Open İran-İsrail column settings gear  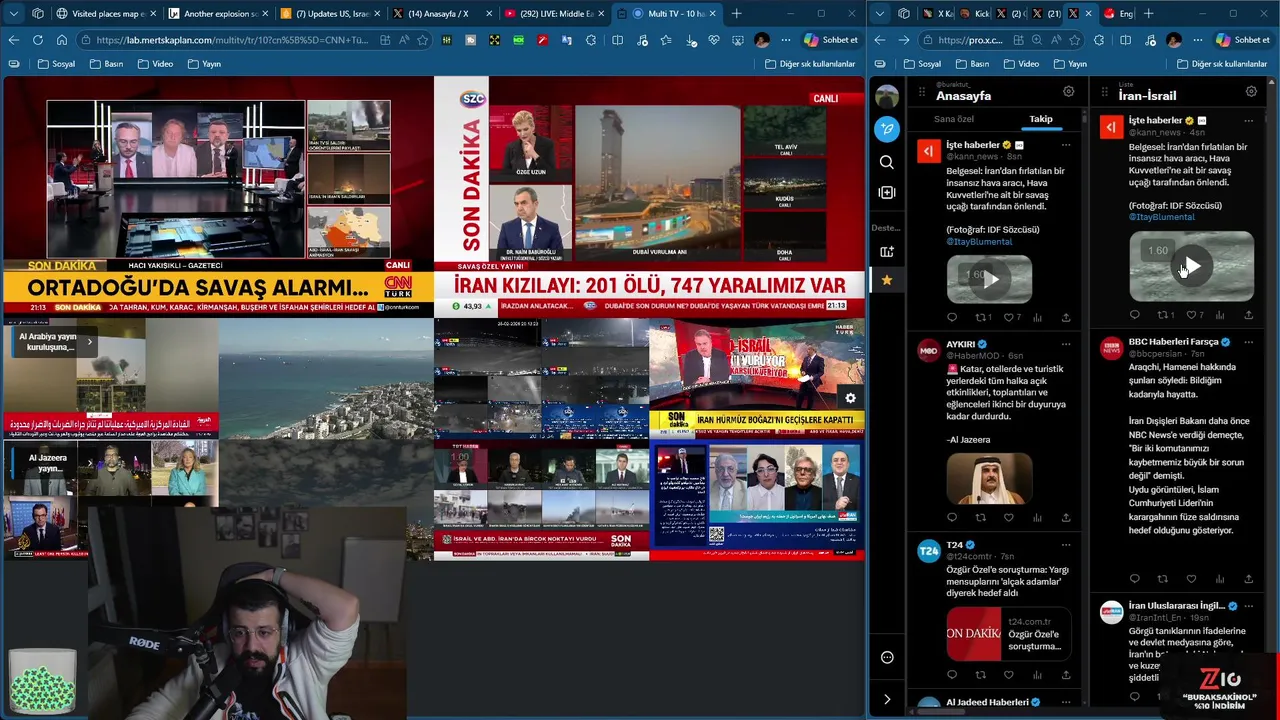(x=1250, y=92)
